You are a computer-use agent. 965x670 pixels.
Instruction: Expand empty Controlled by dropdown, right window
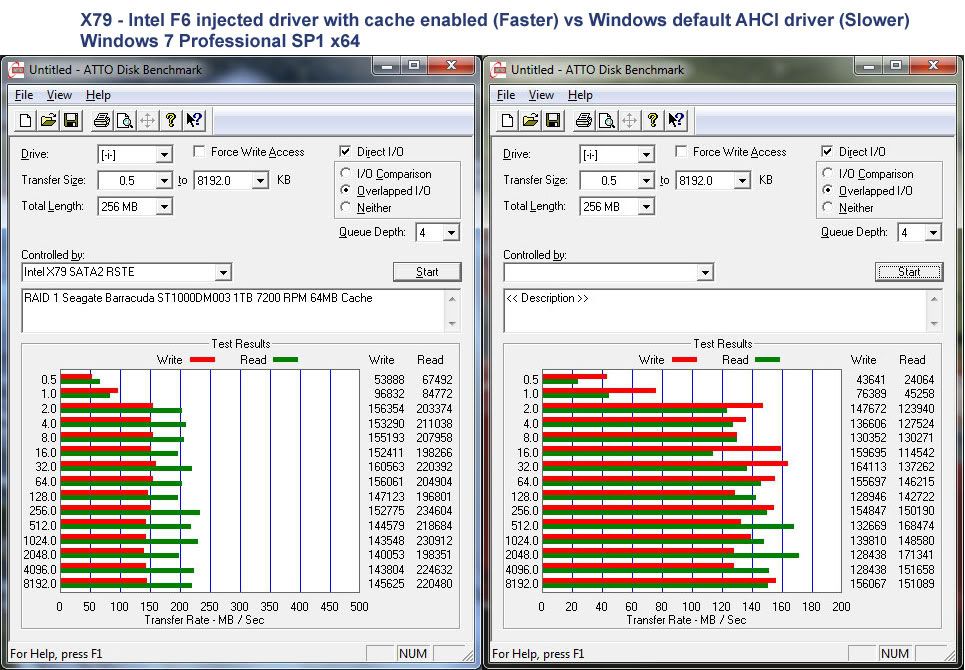[x=705, y=272]
